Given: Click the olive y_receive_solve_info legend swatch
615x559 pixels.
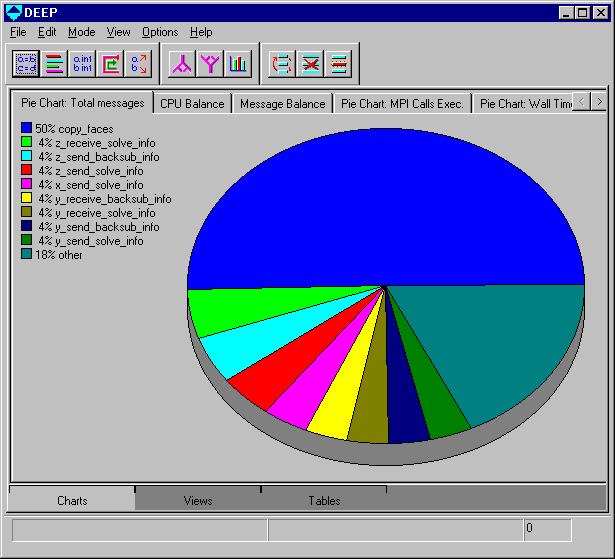Looking at the screenshot, I should [x=26, y=212].
